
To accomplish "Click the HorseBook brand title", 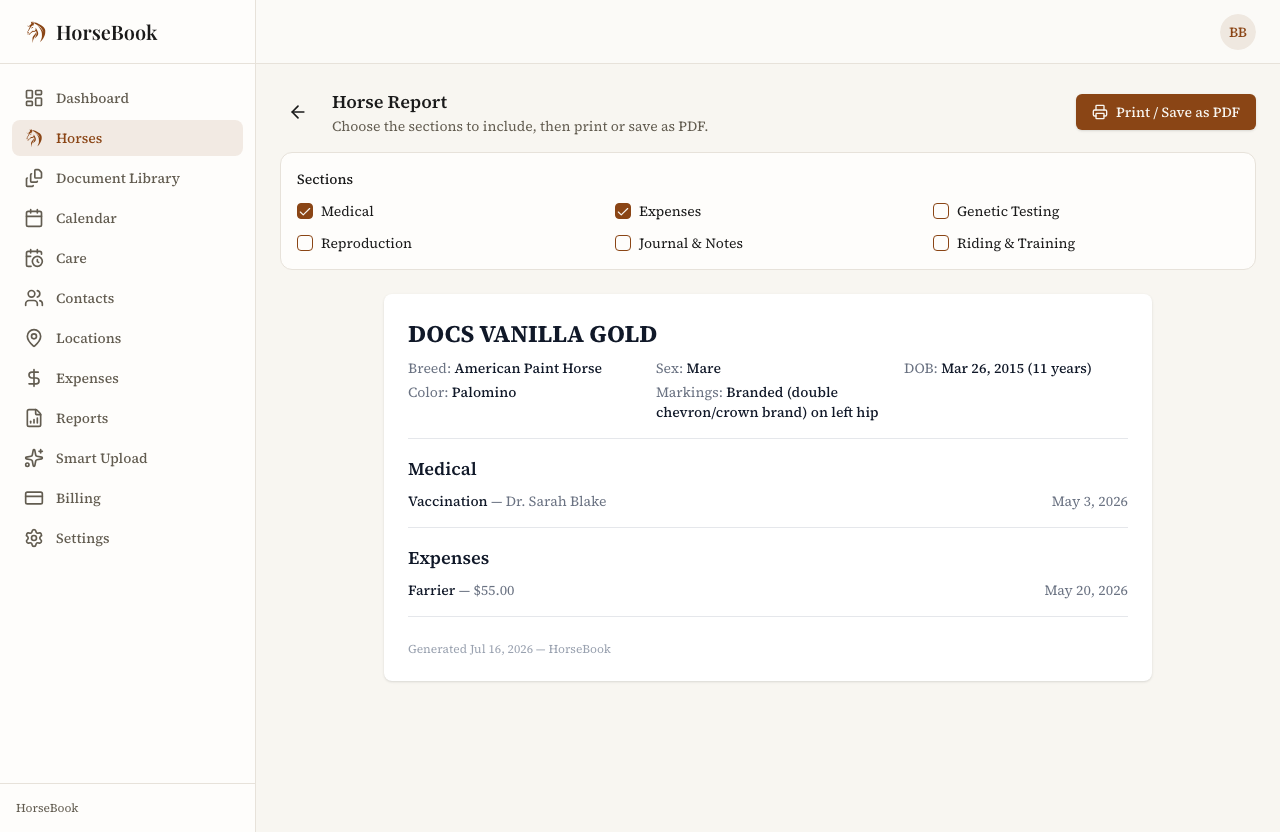I will [107, 32].
